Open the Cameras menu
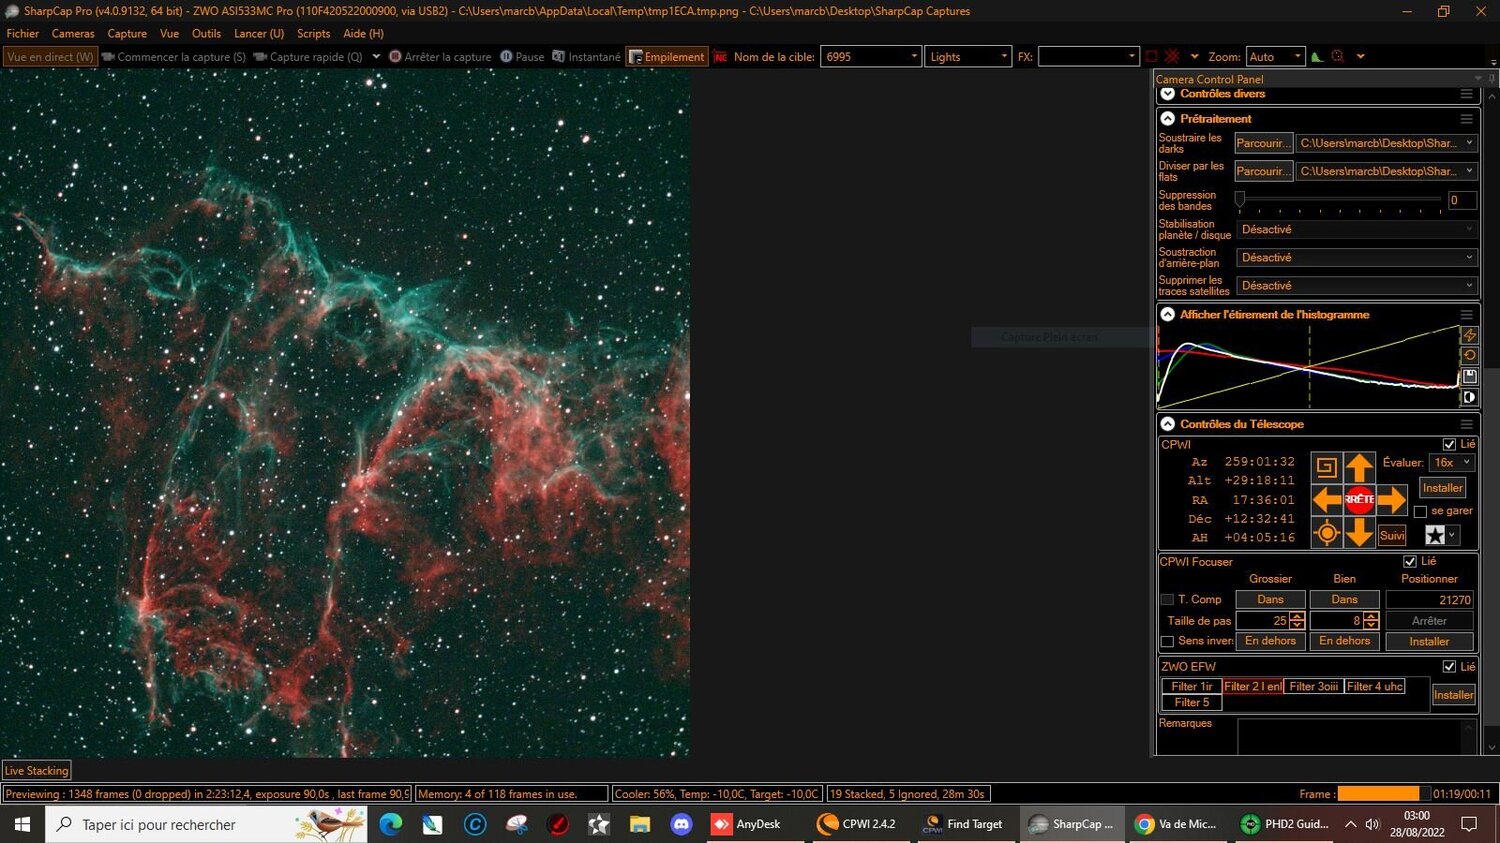 (x=72, y=33)
